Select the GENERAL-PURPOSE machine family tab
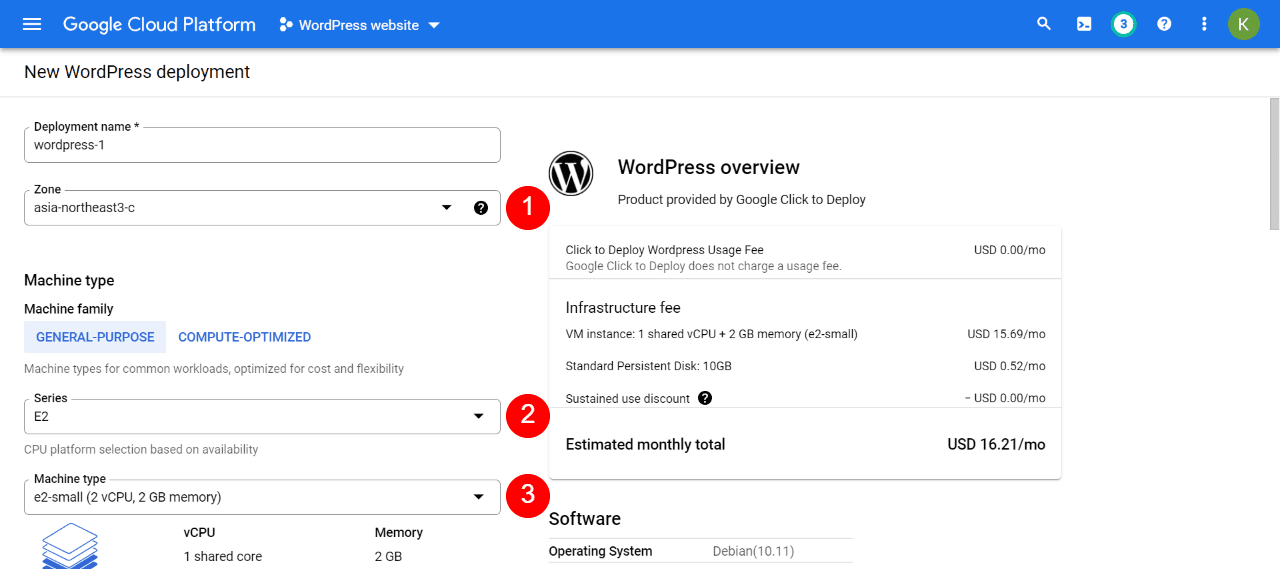The width and height of the screenshot is (1280, 569). pos(95,337)
